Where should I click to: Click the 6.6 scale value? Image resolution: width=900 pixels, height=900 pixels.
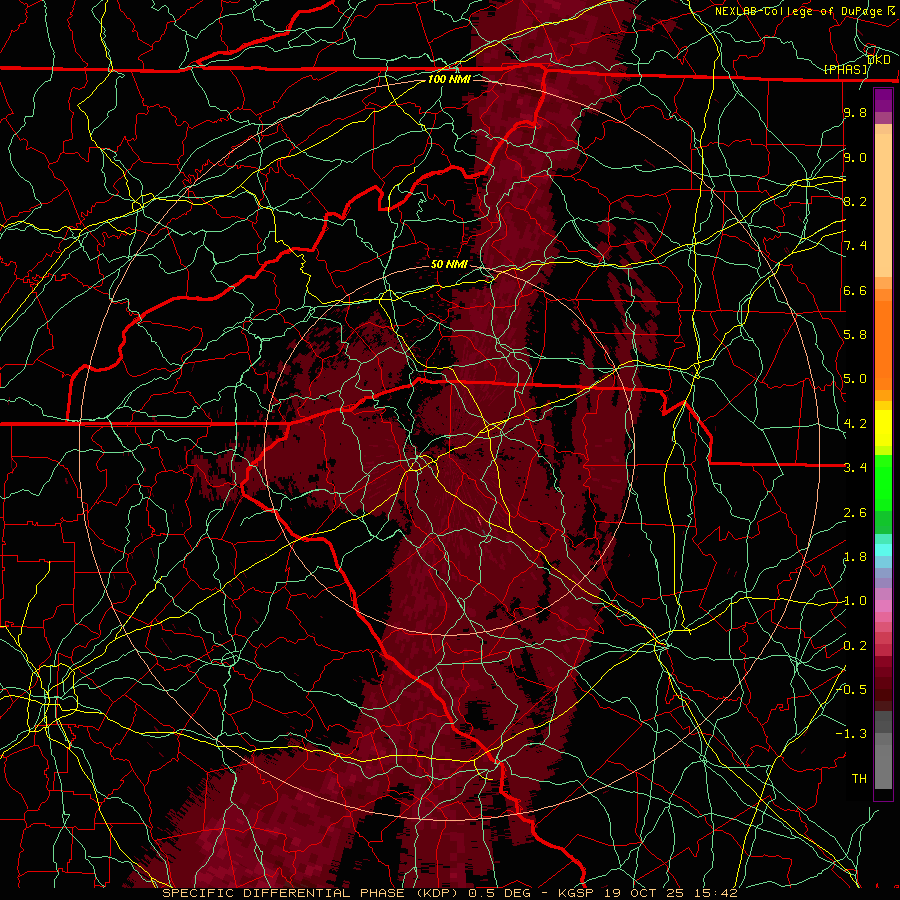[x=855, y=290]
